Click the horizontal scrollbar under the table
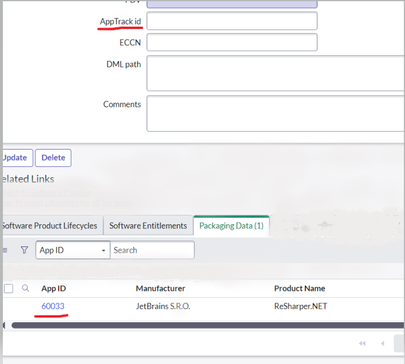This screenshot has height=364, width=405. coord(207,325)
